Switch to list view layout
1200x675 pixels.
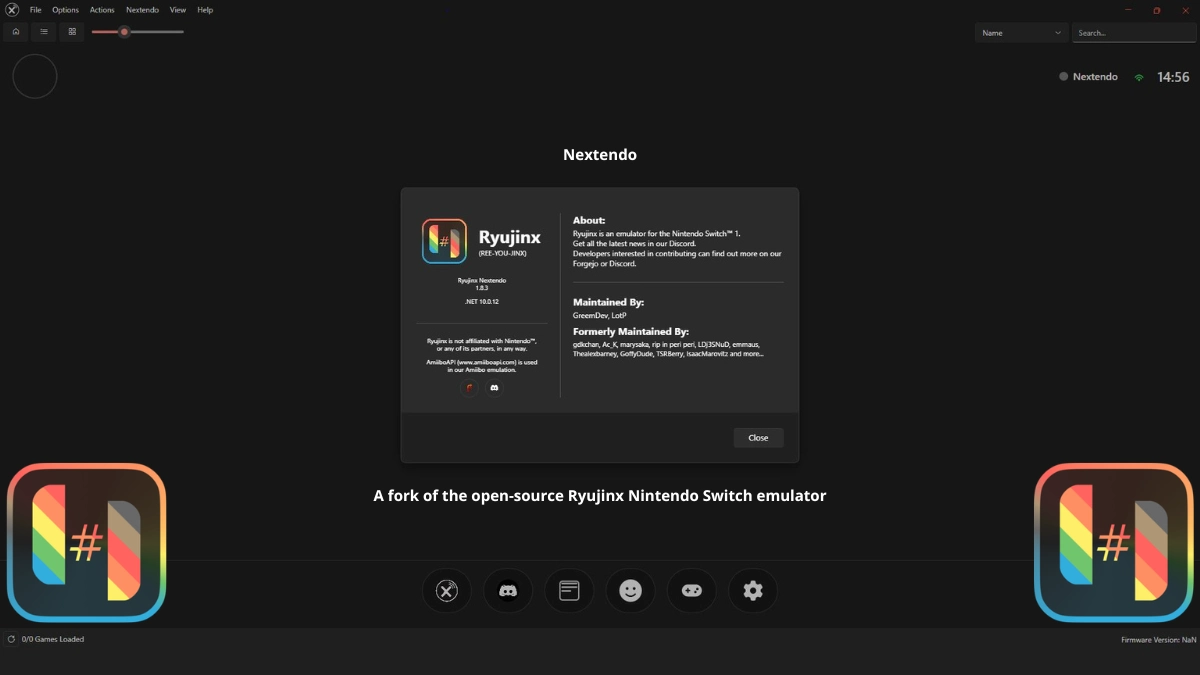pyautogui.click(x=44, y=32)
